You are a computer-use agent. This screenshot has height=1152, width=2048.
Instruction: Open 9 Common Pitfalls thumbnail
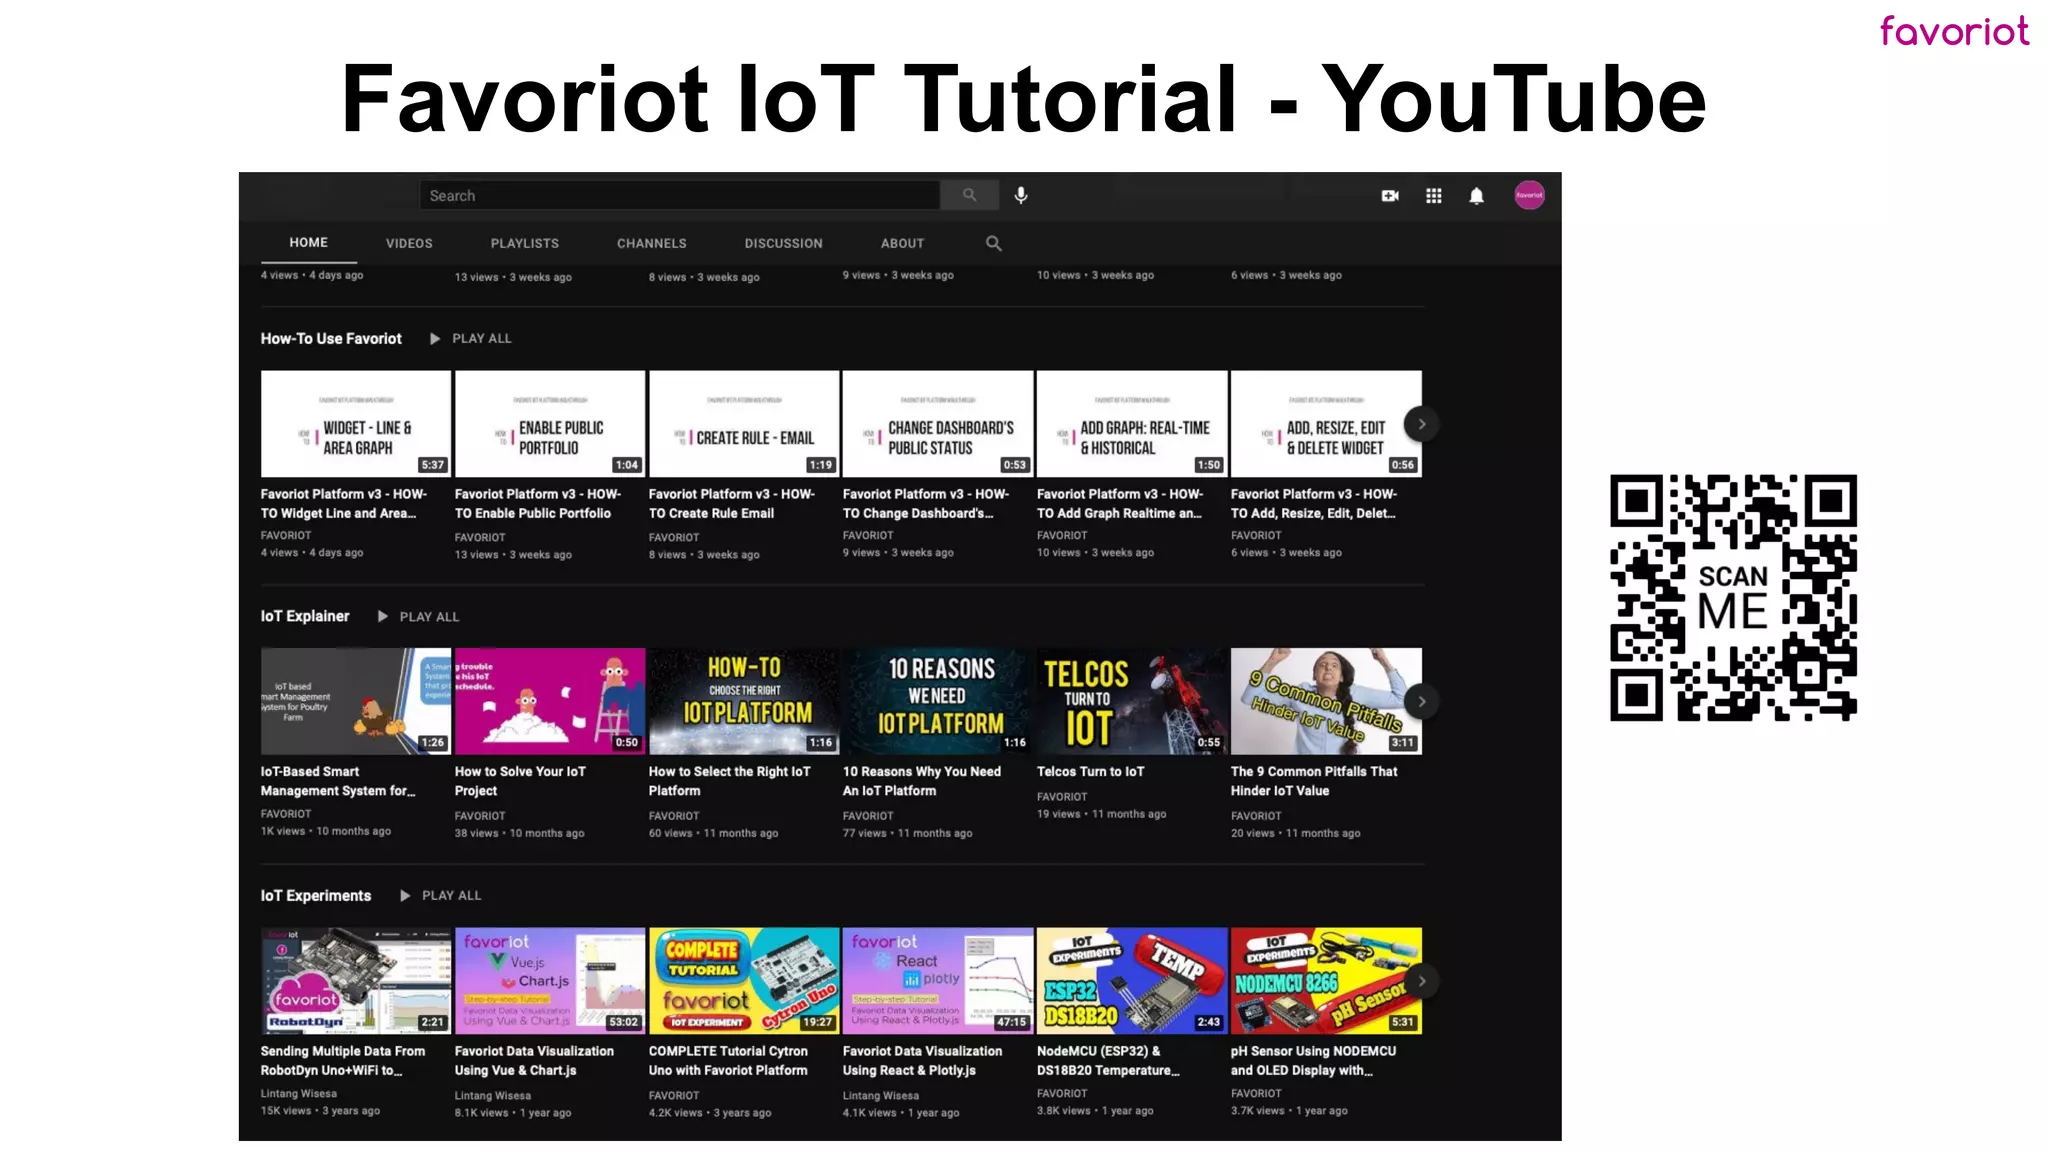[1325, 701]
